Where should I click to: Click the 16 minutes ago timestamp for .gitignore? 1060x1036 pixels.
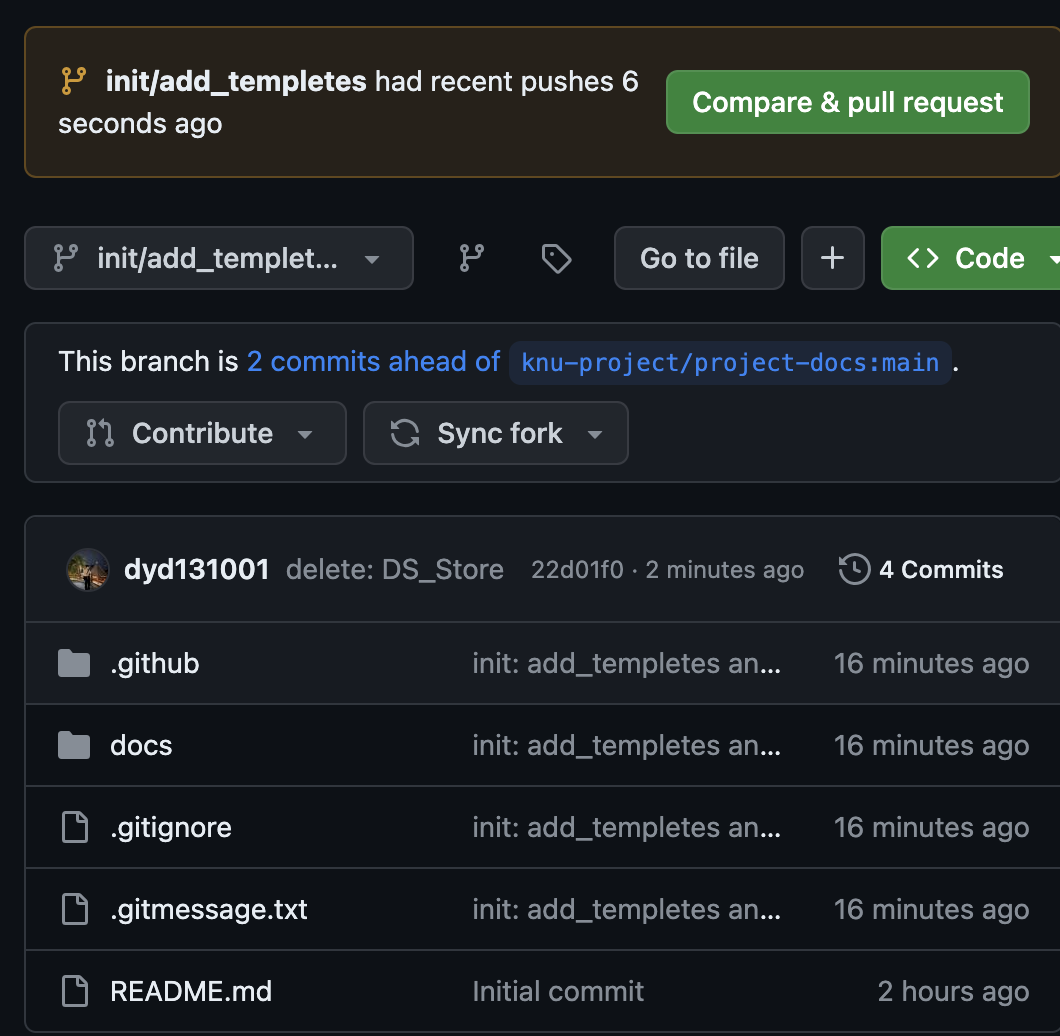pyautogui.click(x=932, y=827)
